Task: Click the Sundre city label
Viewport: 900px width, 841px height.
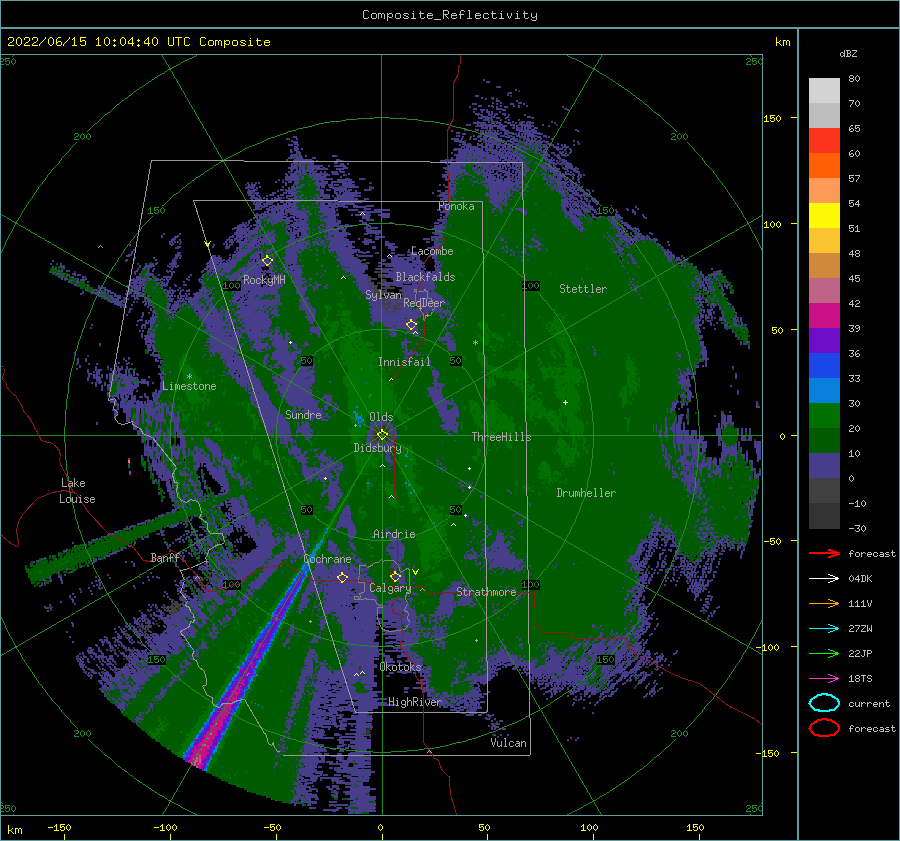Action: [x=303, y=414]
